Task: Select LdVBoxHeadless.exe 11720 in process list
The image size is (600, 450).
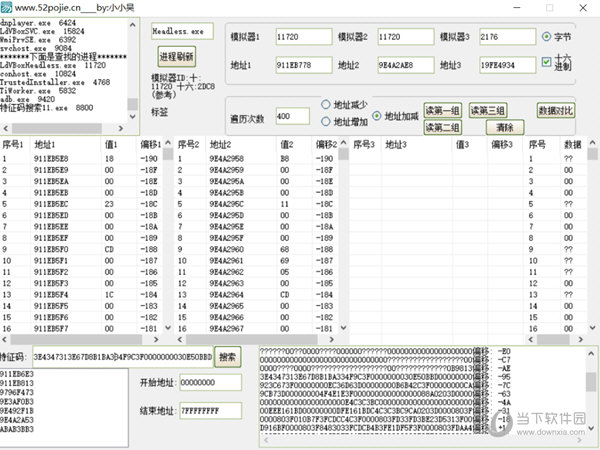Action: point(53,65)
